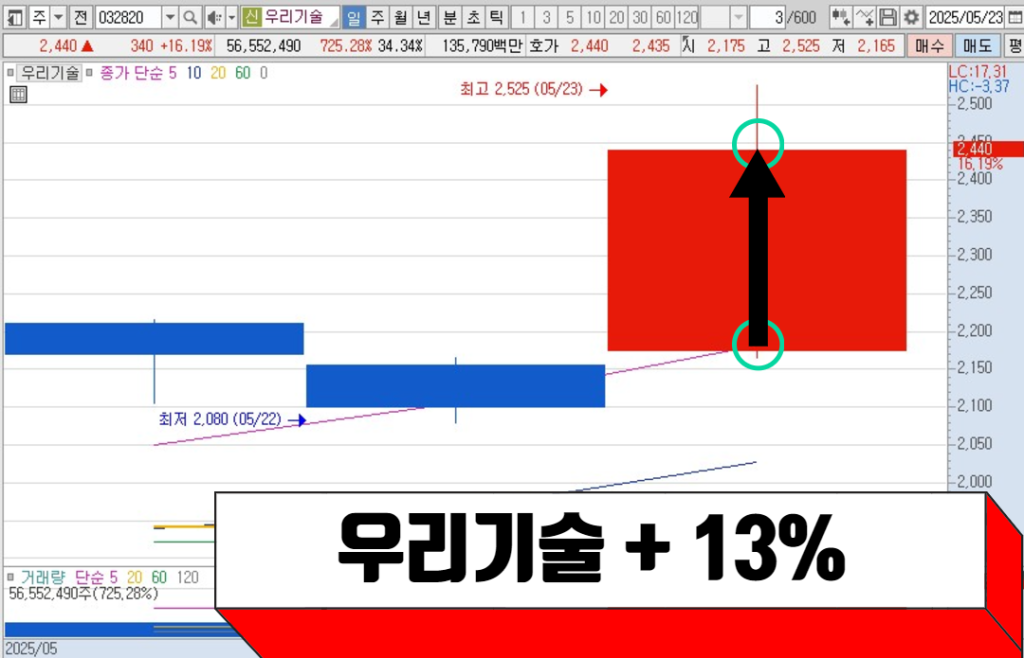Screen dimensions: 1024x658
Task: Open chart settings gear icon
Action: 911,17
